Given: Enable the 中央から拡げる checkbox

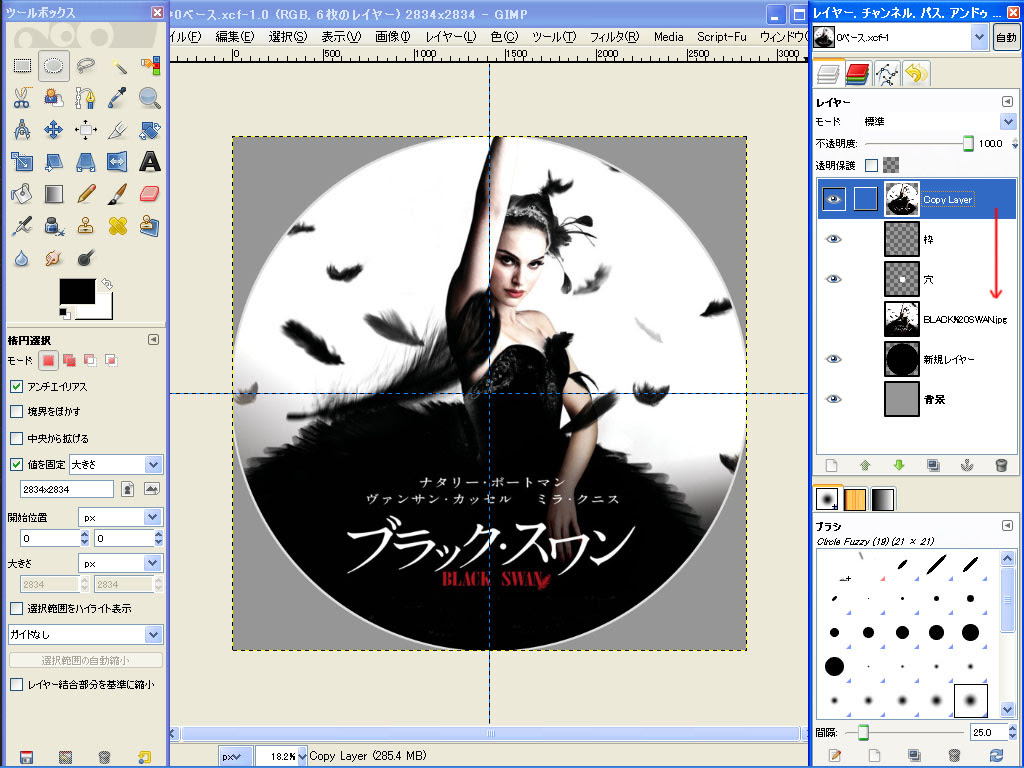Looking at the screenshot, I should (x=17, y=438).
